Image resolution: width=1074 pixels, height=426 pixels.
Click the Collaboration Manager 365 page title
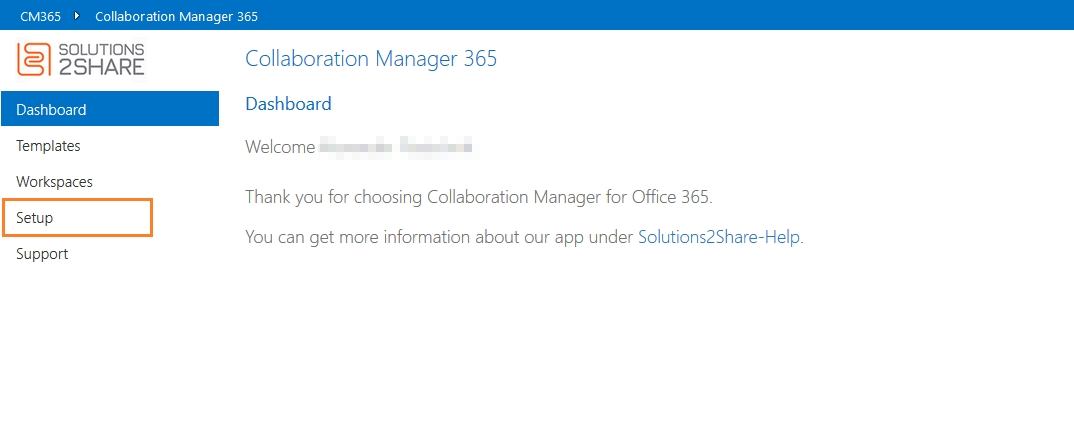point(371,59)
